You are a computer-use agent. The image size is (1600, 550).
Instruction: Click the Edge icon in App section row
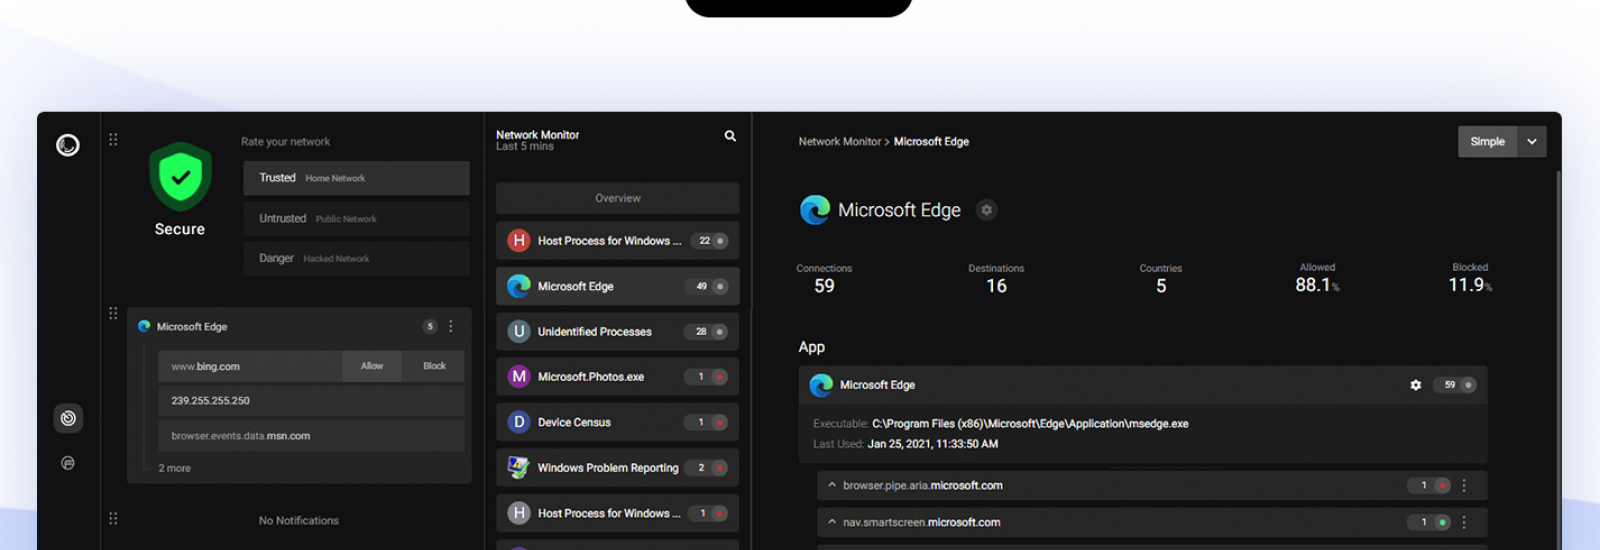821,385
